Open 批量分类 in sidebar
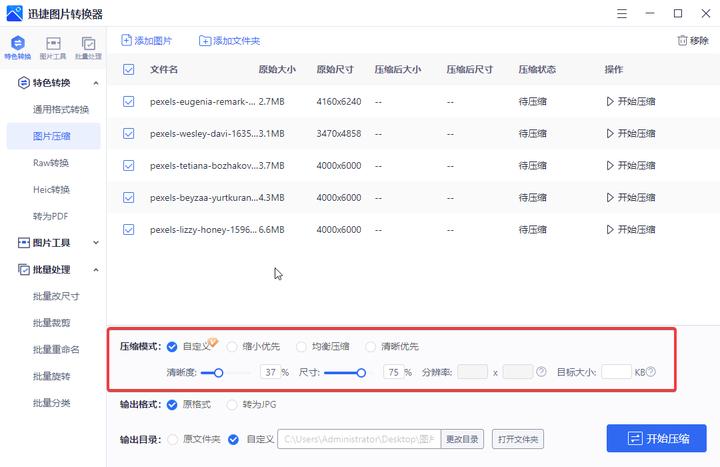The height and width of the screenshot is (467, 720). click(x=51, y=403)
